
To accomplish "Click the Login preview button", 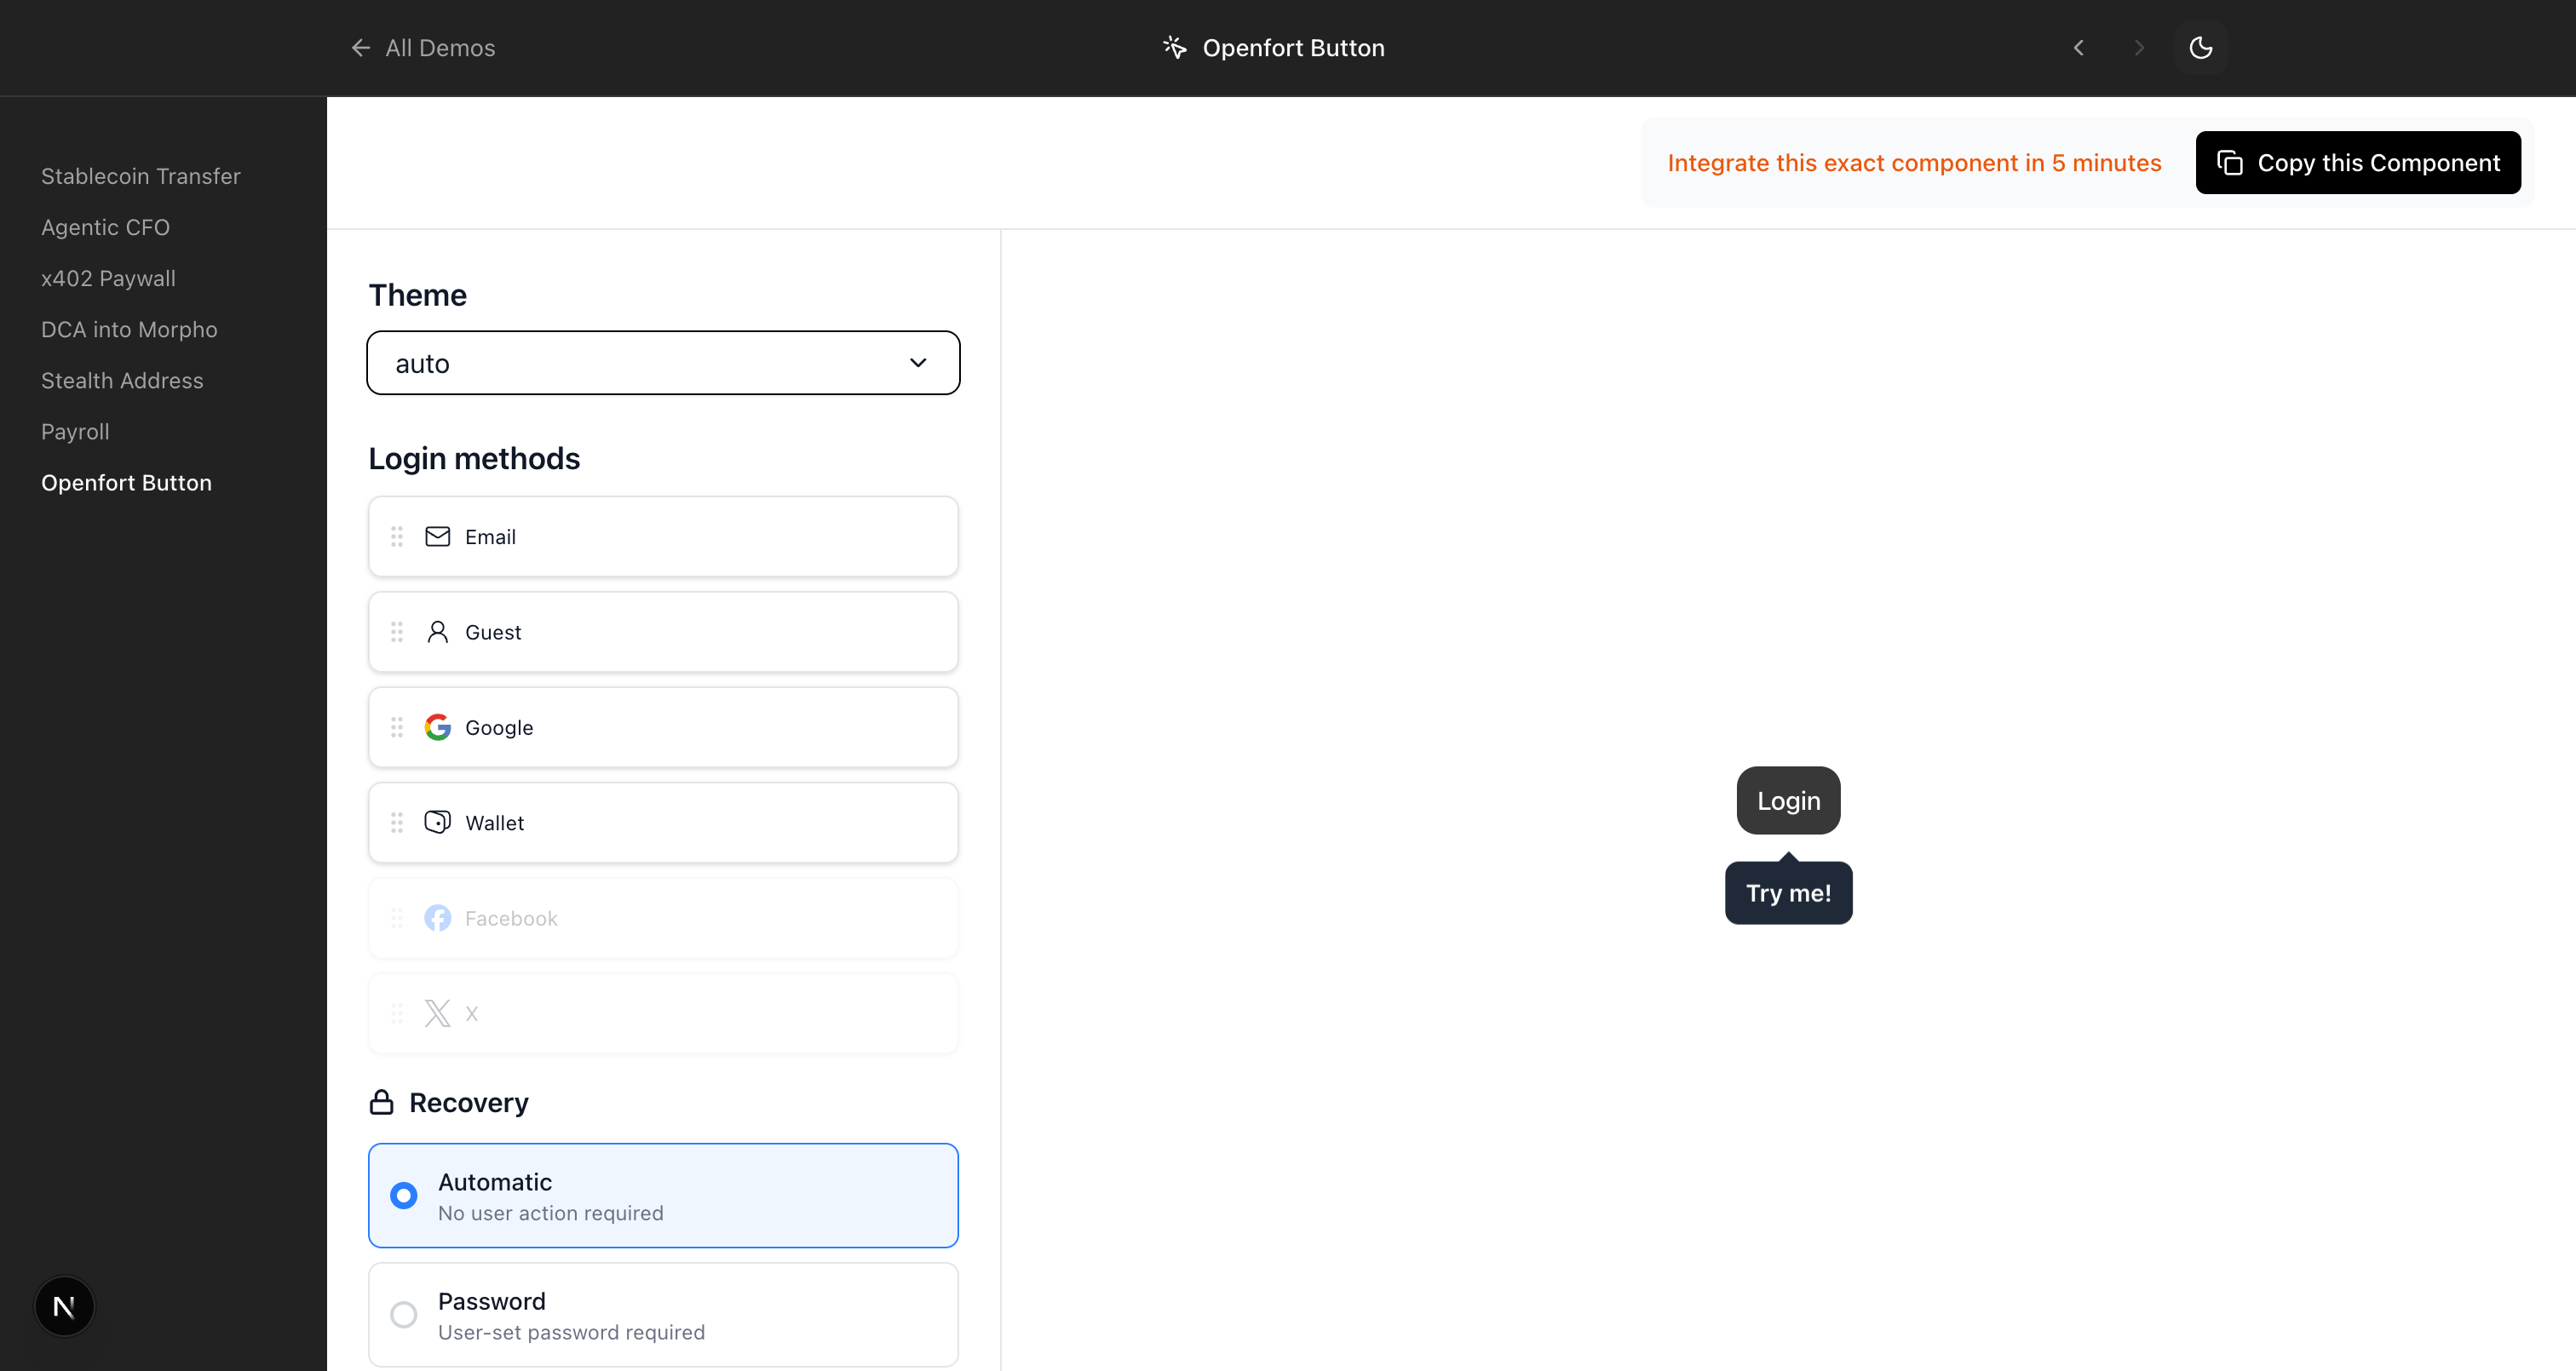I will tap(1788, 800).
